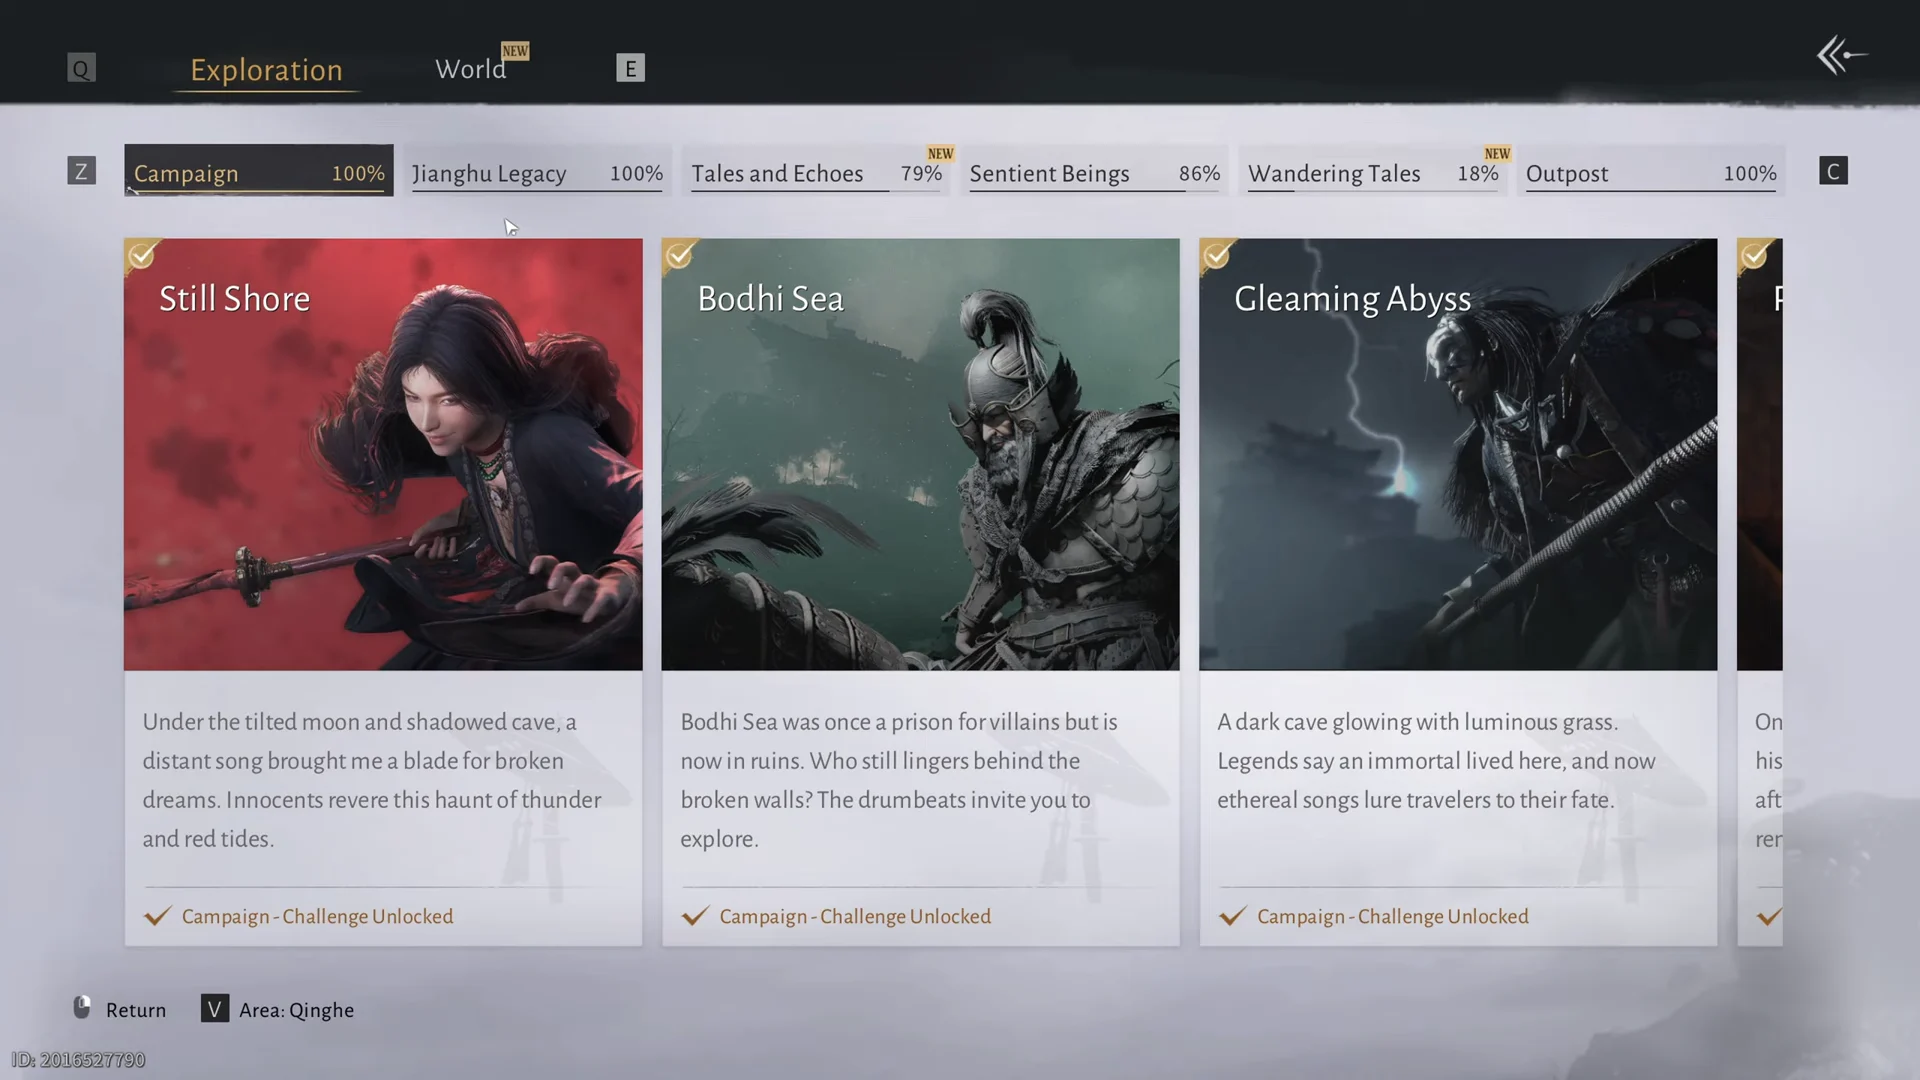Open the Wandering Tales category
The image size is (1920, 1080).
1373,172
